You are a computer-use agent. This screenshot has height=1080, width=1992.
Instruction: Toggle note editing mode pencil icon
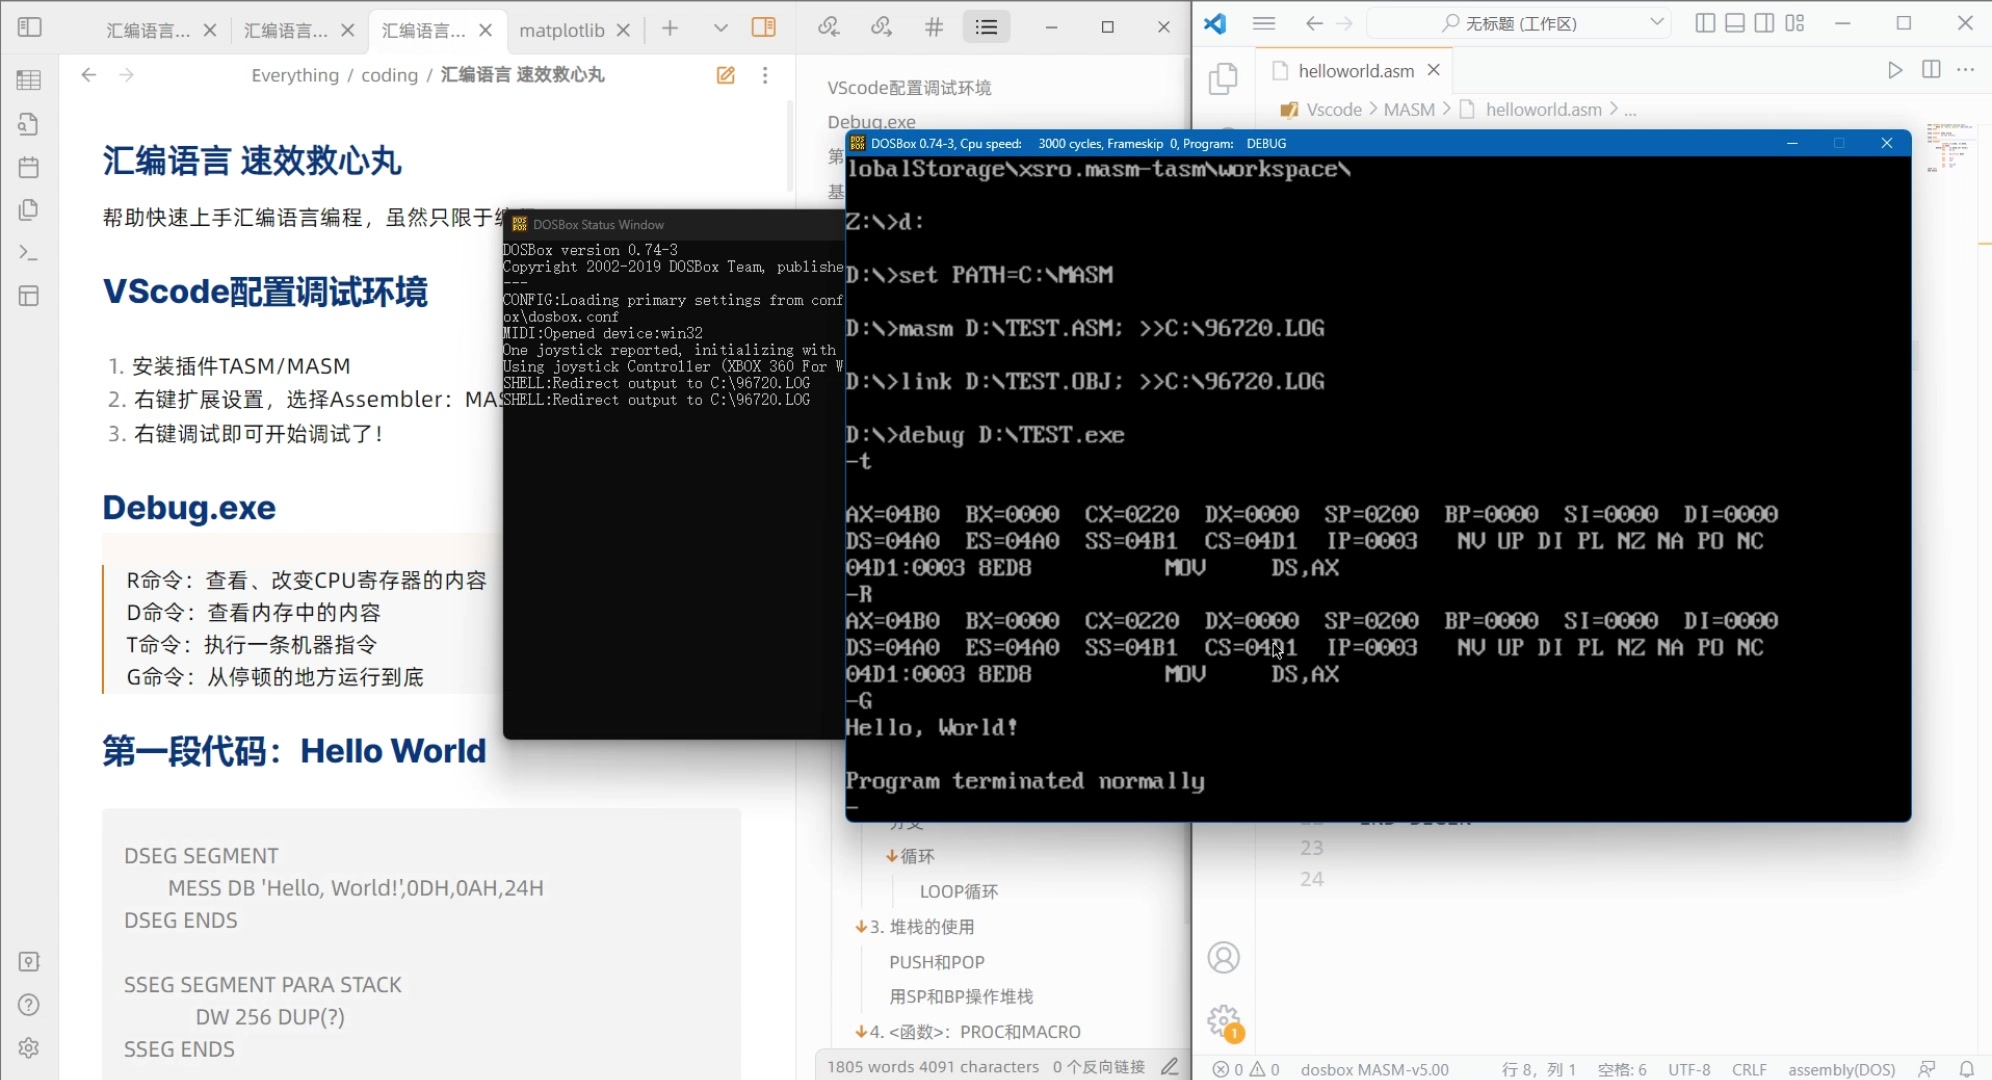[726, 75]
